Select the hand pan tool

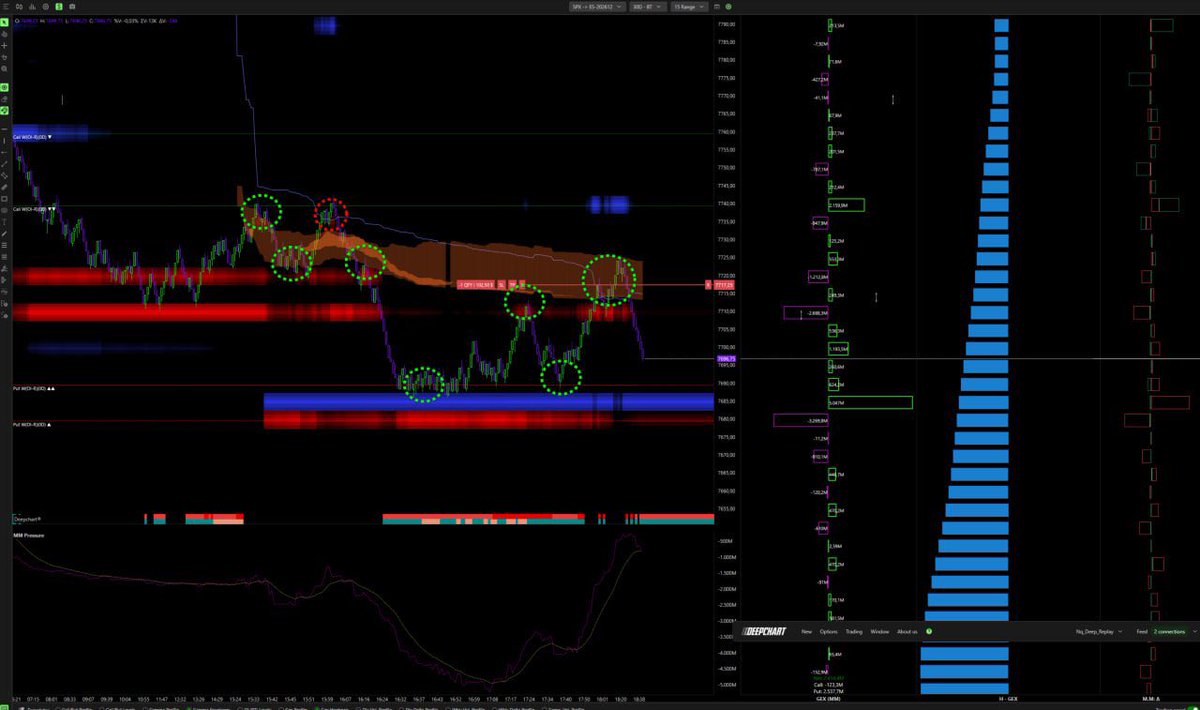tap(5, 34)
